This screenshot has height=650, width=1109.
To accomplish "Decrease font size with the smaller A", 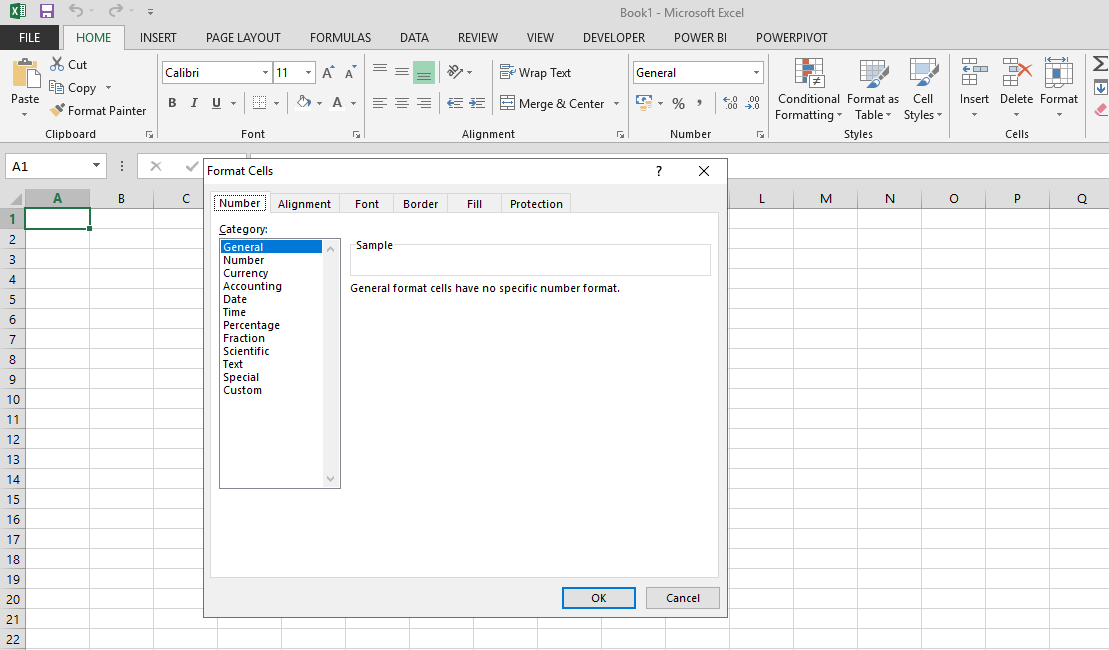I will point(350,72).
